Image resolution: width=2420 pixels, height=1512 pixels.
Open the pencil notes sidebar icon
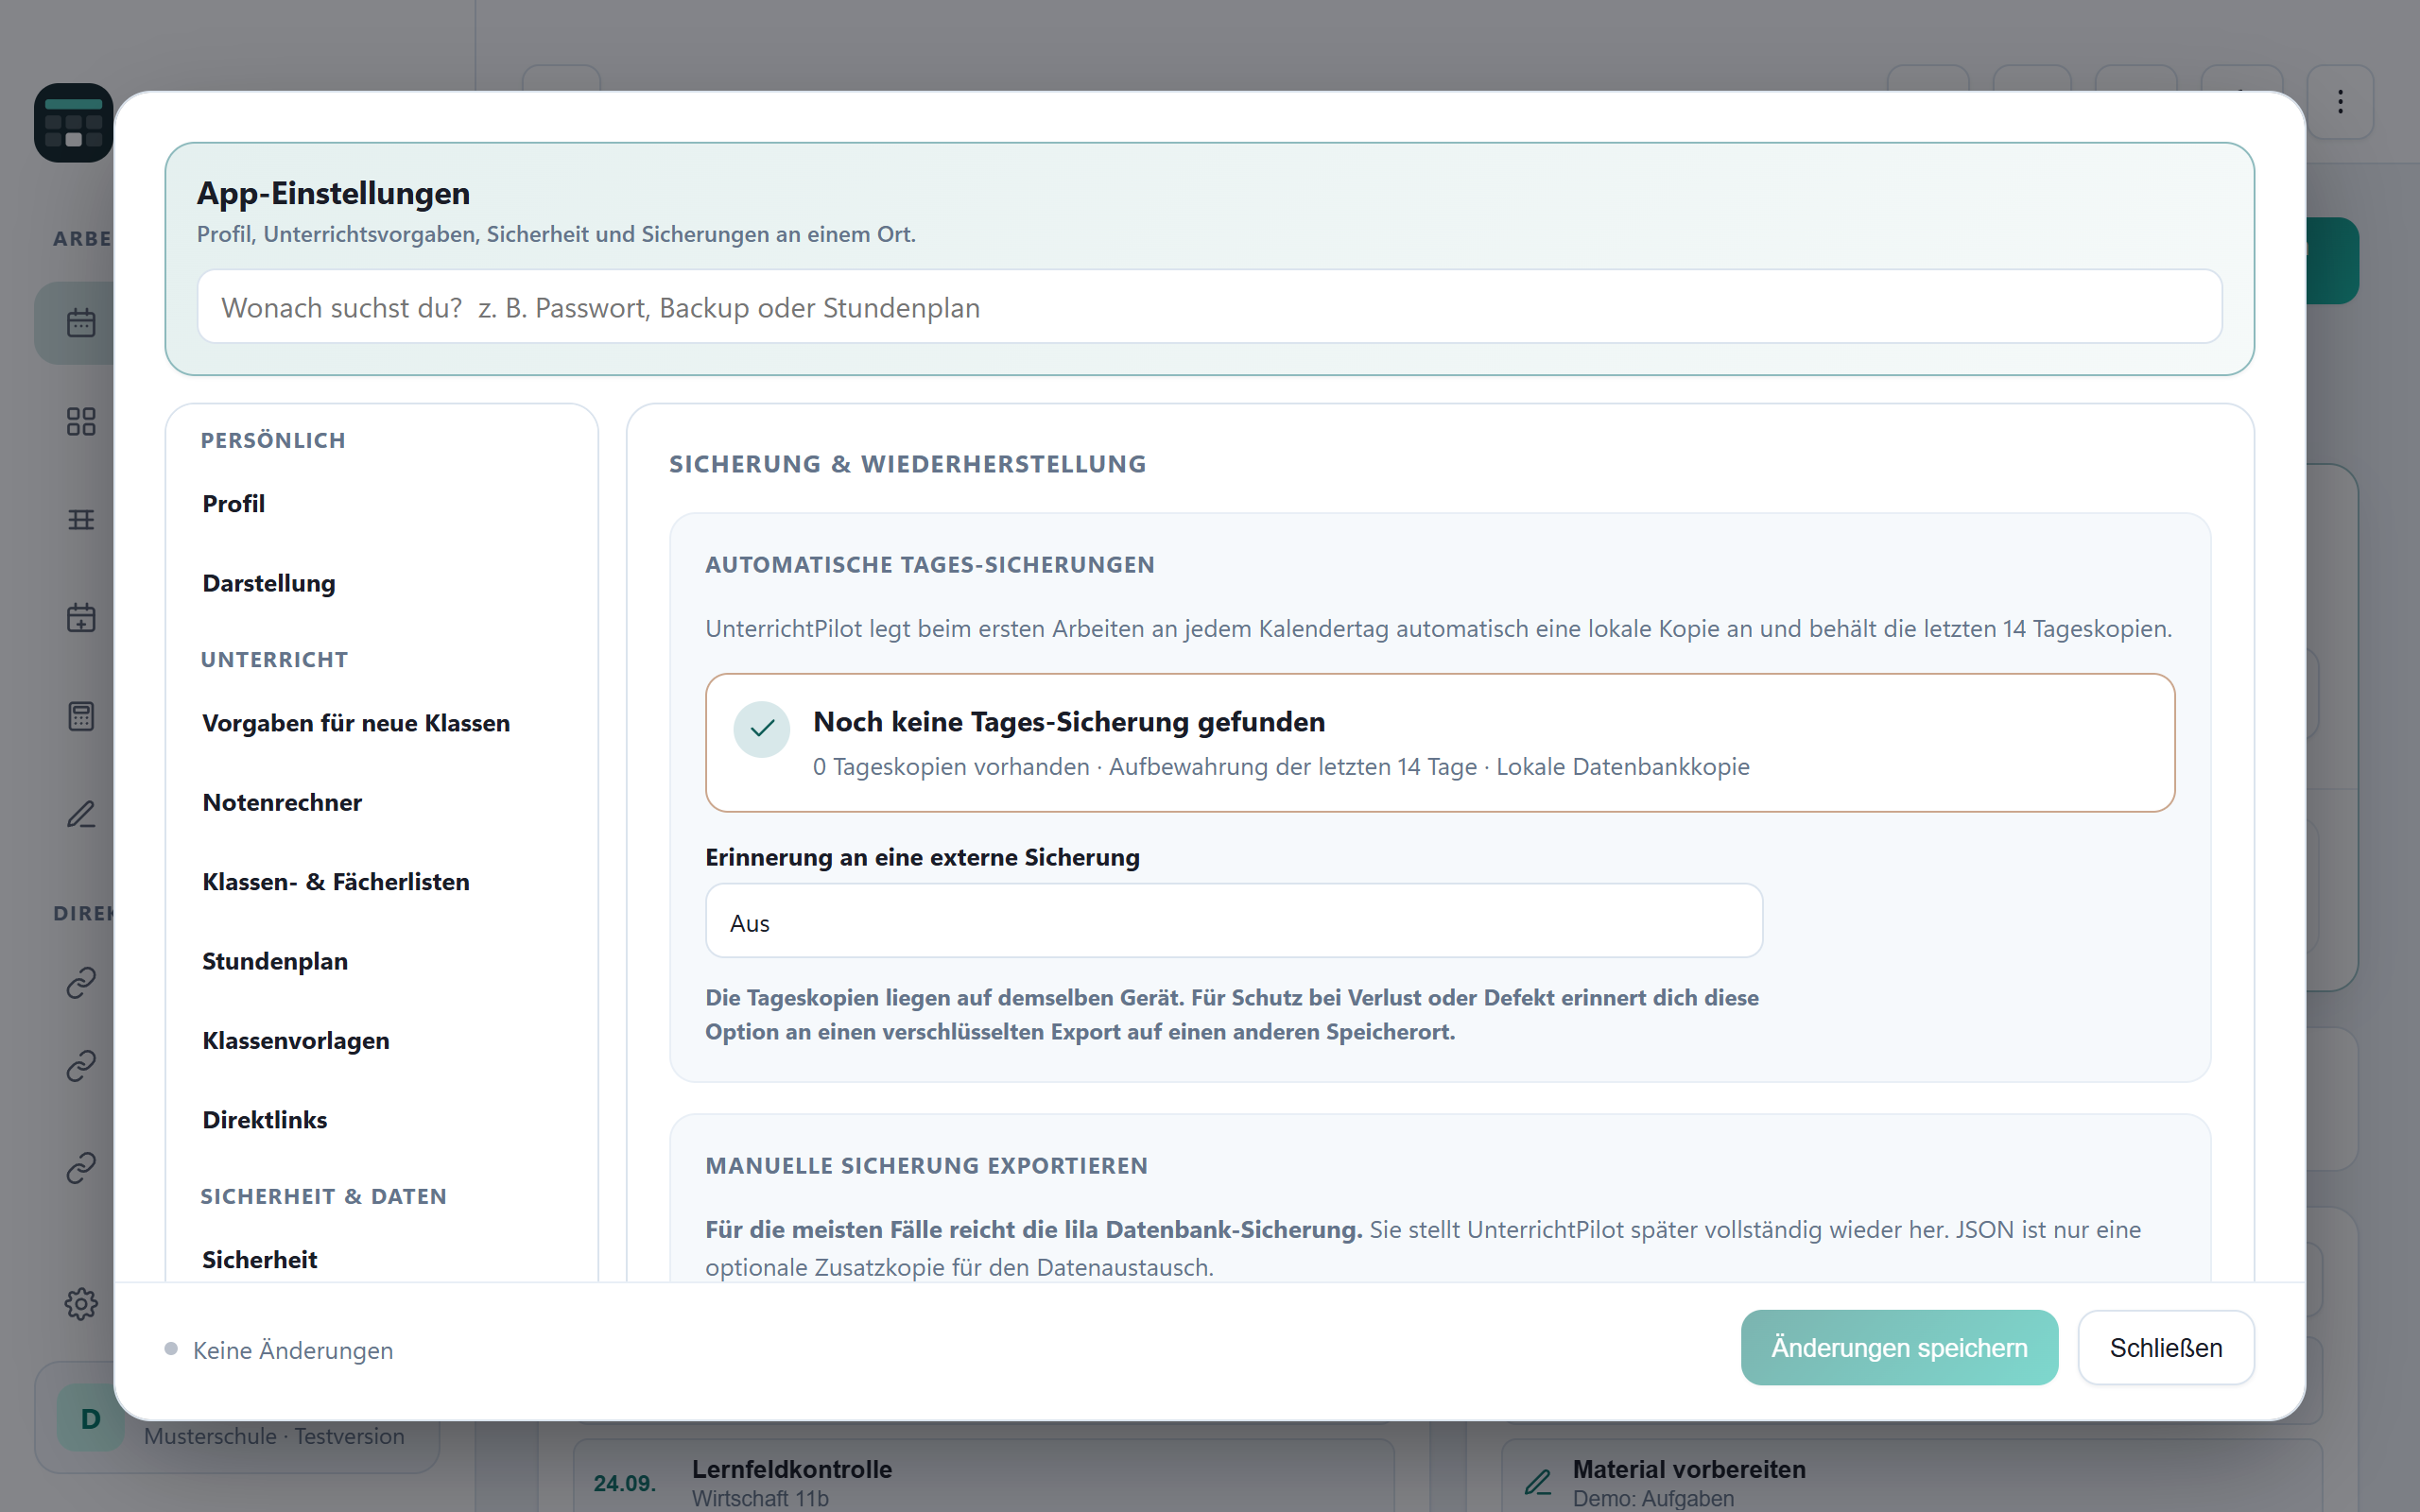81,814
